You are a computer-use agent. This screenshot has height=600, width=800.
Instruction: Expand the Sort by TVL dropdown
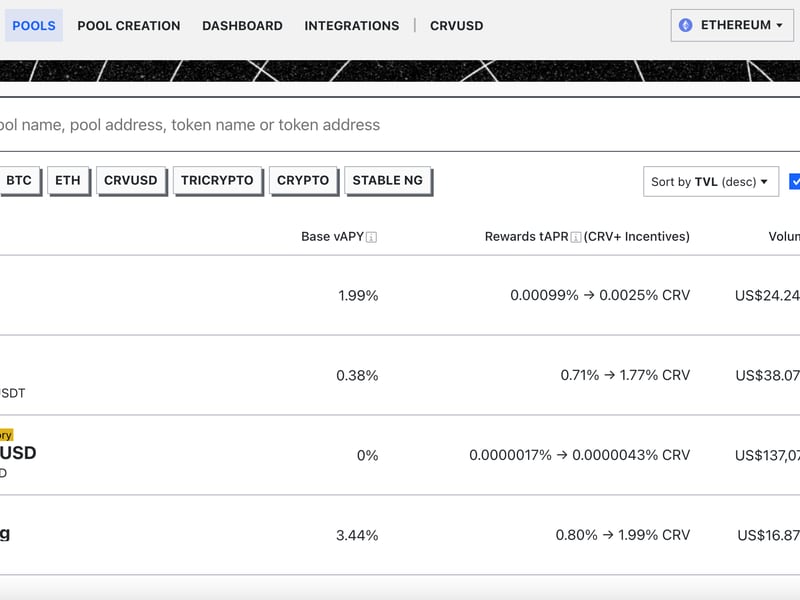click(x=710, y=181)
